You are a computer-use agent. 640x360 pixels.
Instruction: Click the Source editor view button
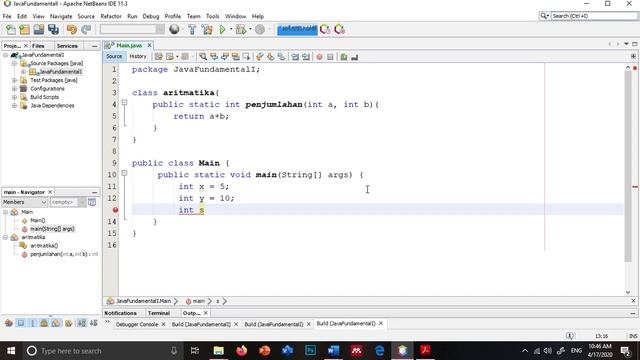[114, 56]
